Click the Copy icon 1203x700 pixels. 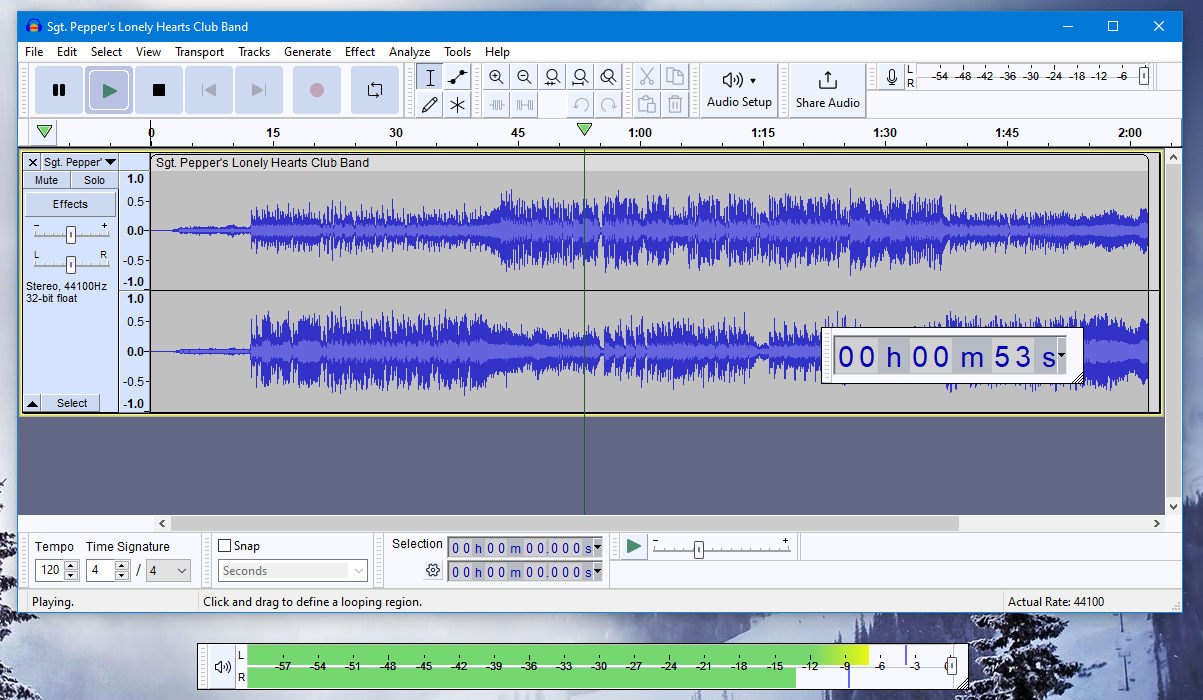675,77
